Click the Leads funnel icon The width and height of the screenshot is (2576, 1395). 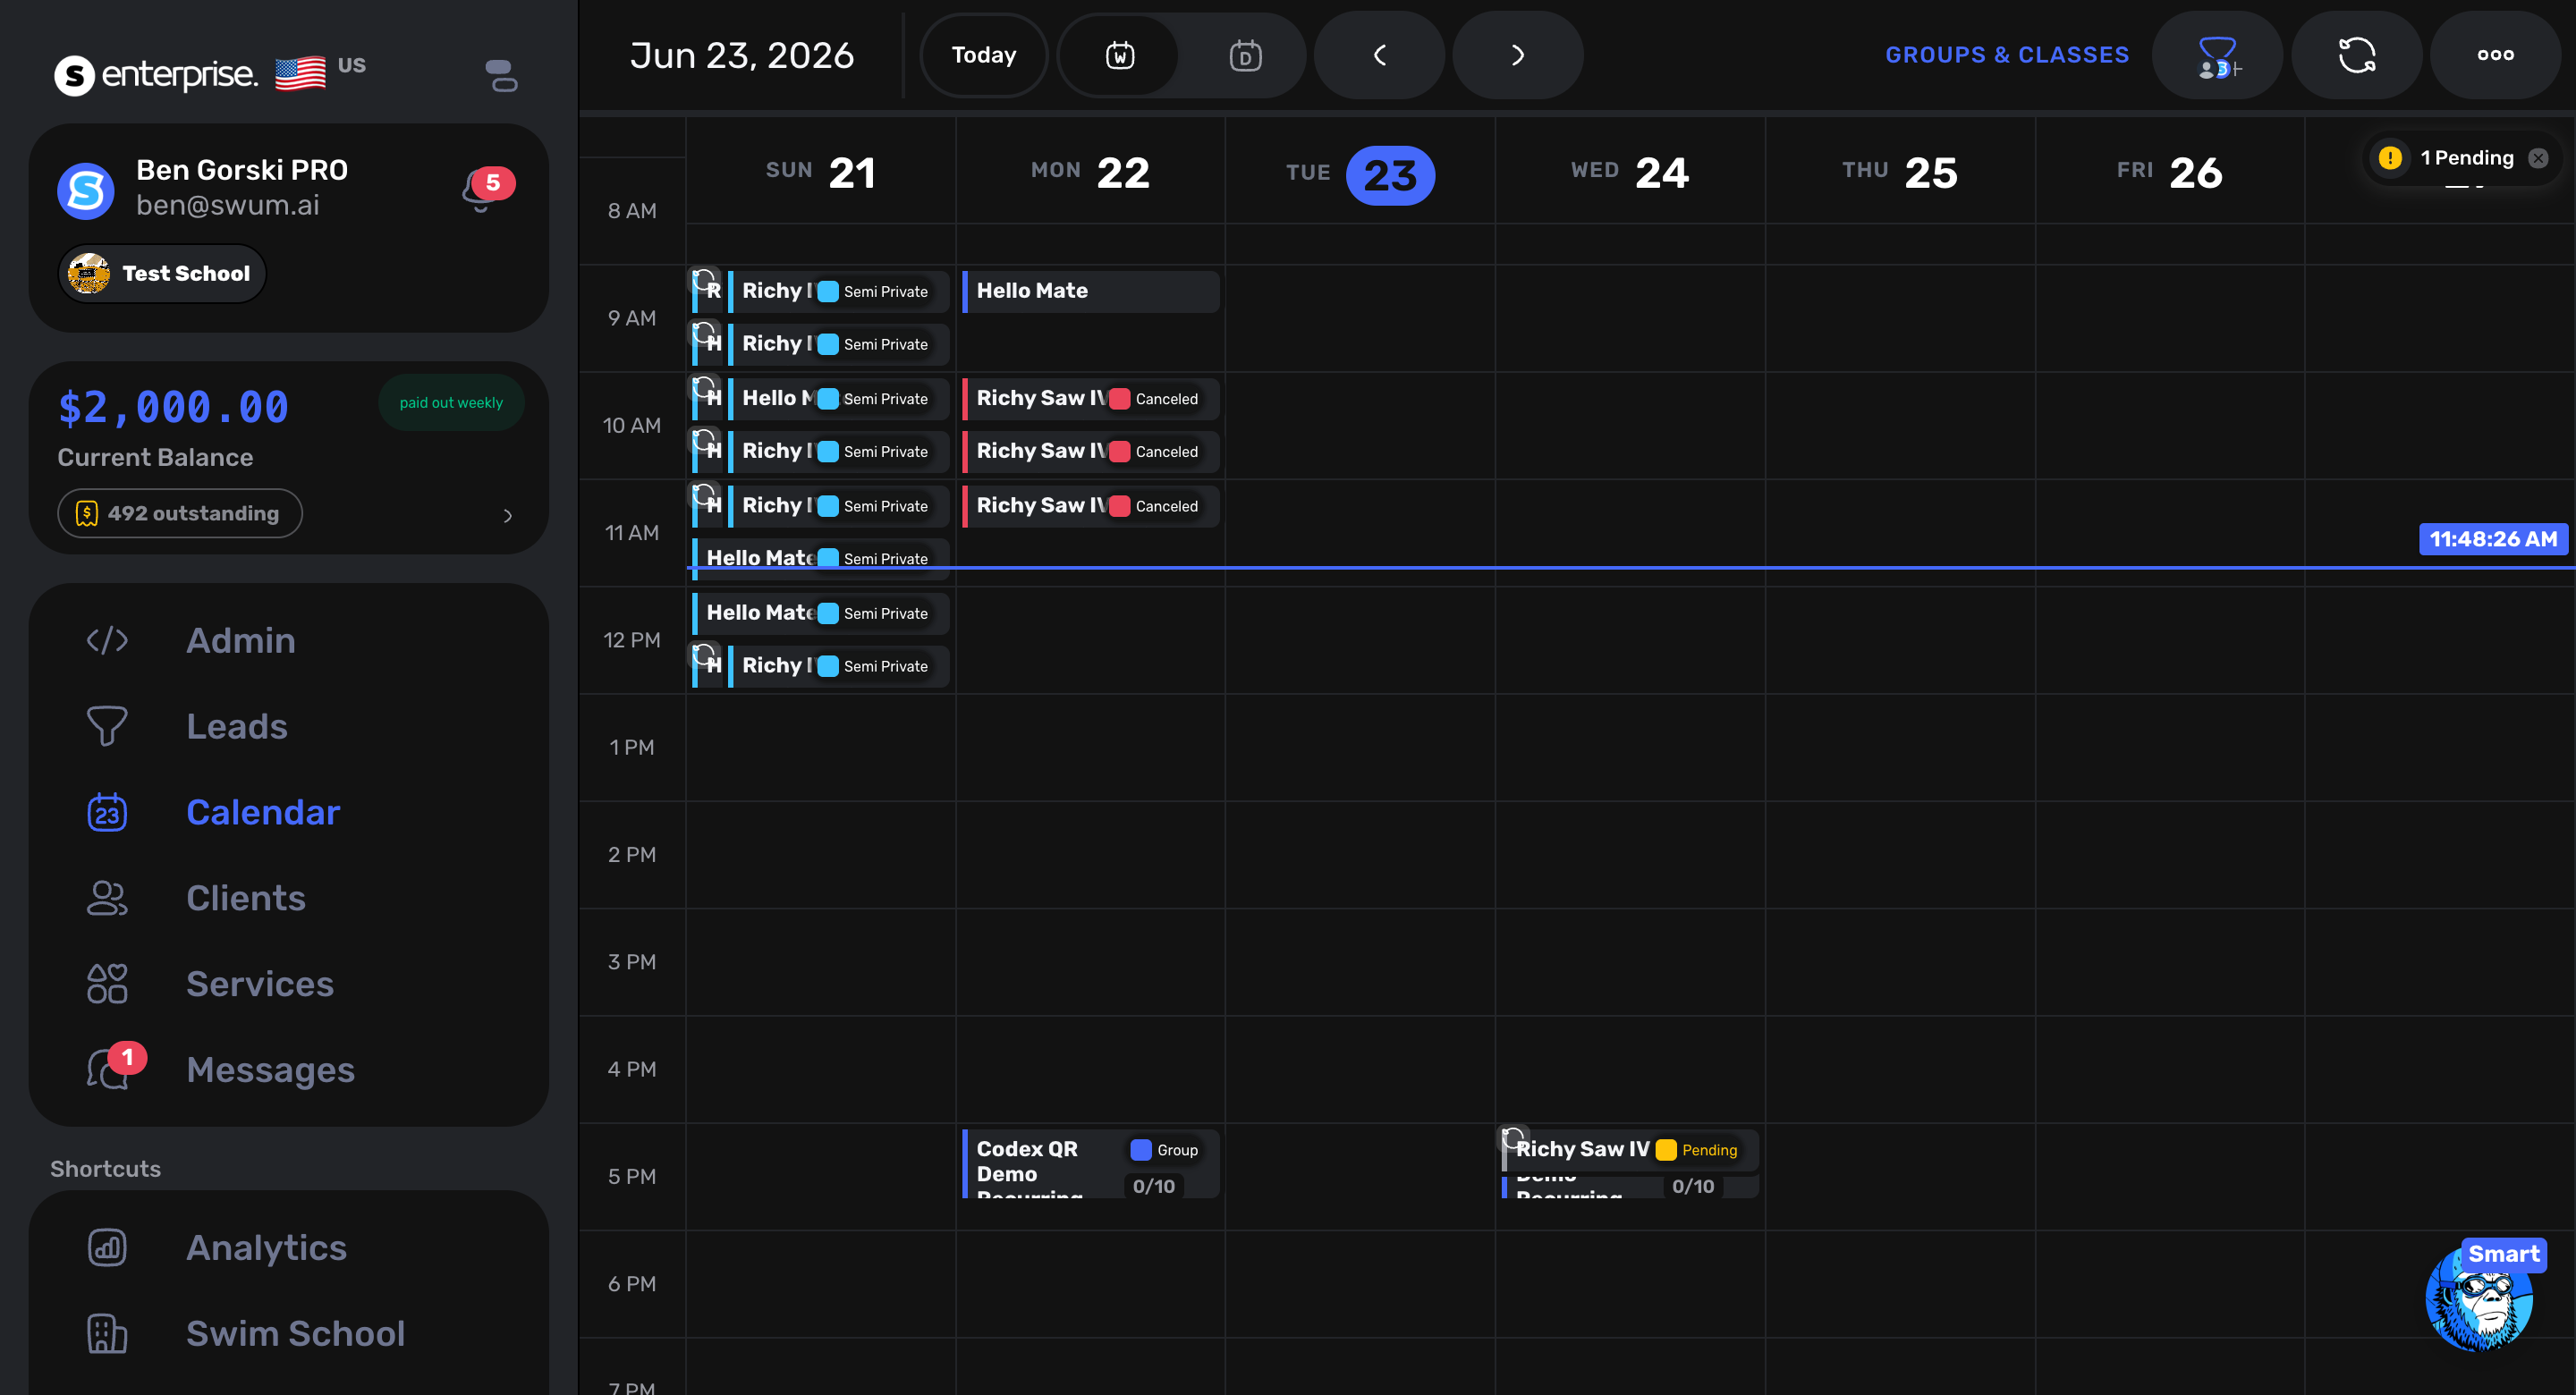click(x=107, y=726)
